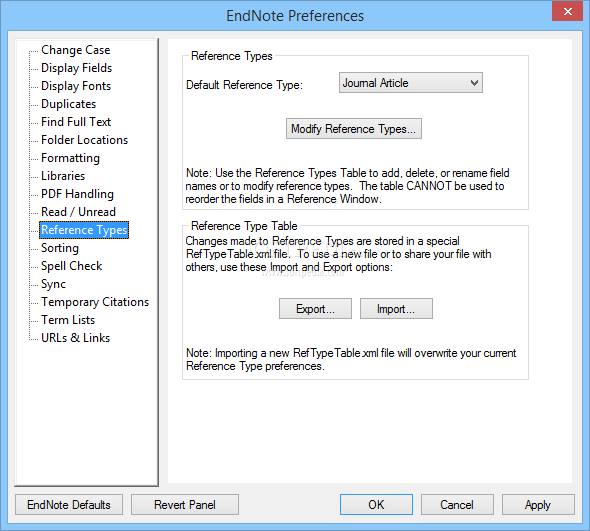Open Libraries preferences
The image size is (590, 531).
(63, 176)
